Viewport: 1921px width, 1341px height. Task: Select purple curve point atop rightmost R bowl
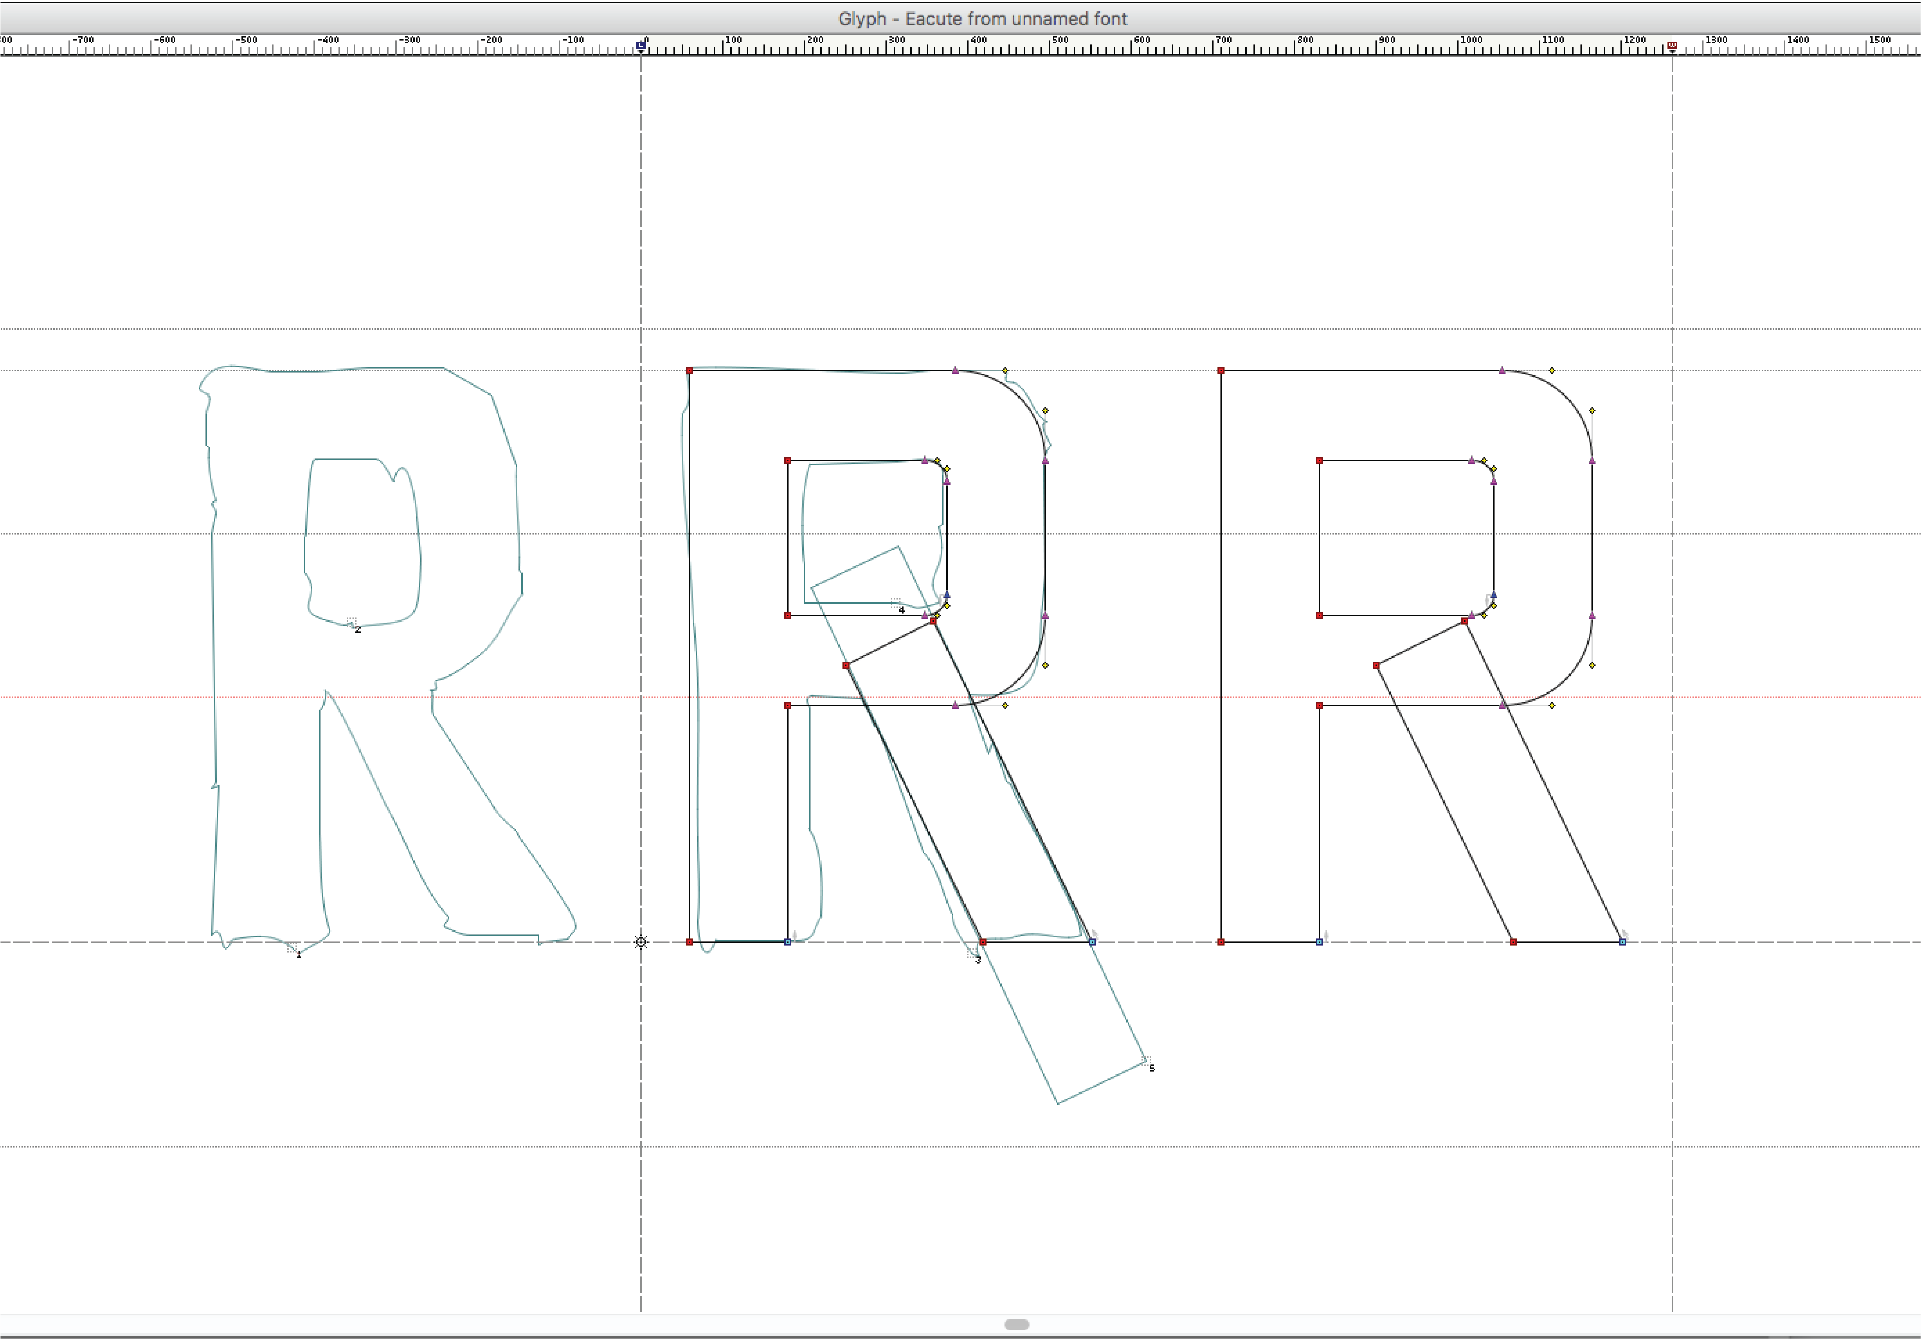(x=1502, y=371)
